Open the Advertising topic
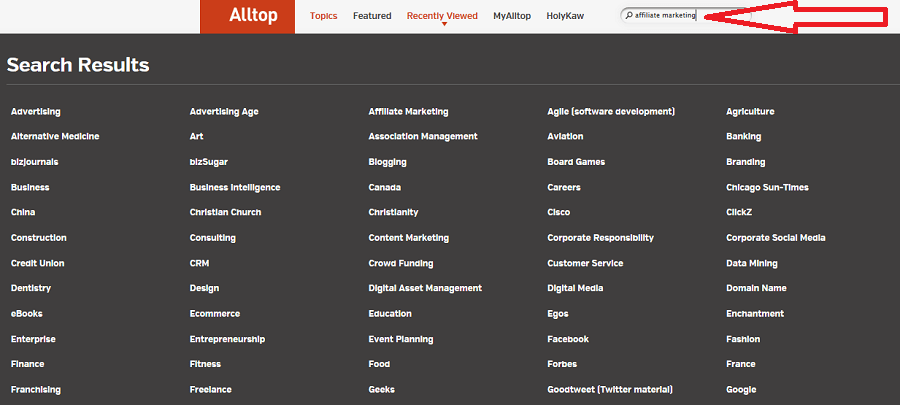 (x=36, y=111)
